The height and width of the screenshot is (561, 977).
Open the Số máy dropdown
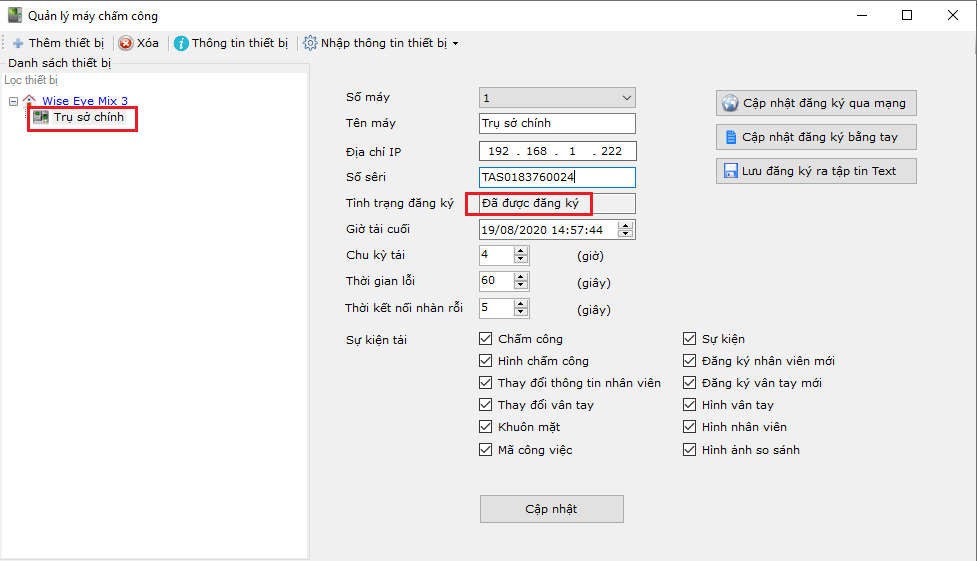(626, 98)
